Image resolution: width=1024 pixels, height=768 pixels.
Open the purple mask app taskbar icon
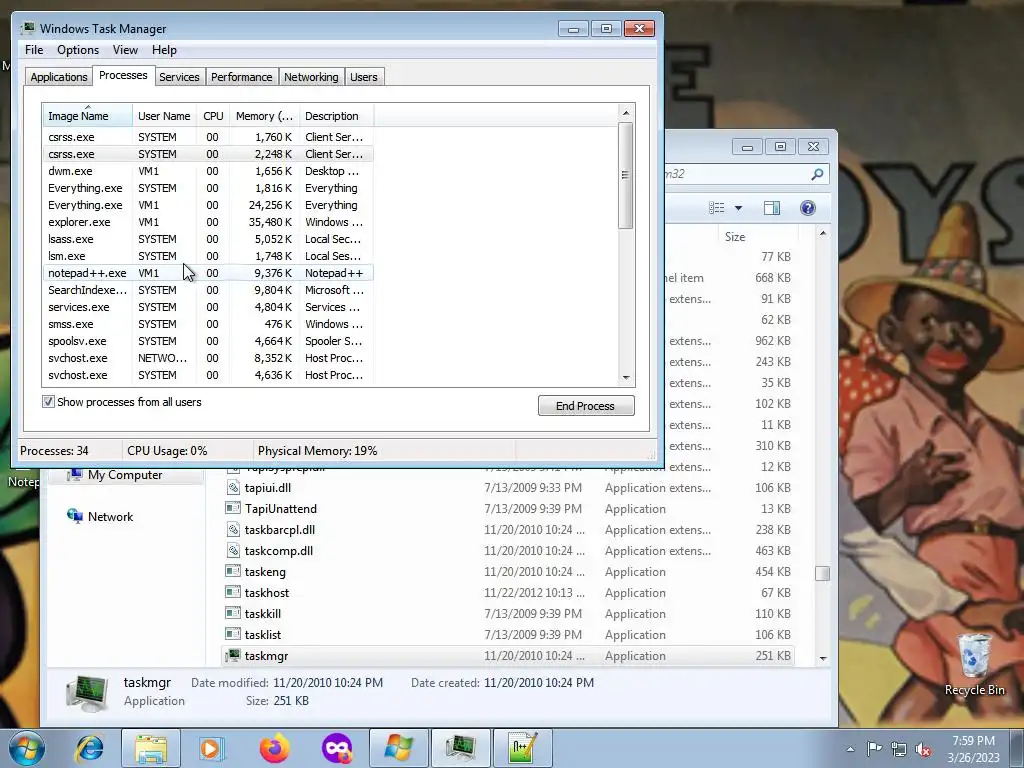pos(337,748)
